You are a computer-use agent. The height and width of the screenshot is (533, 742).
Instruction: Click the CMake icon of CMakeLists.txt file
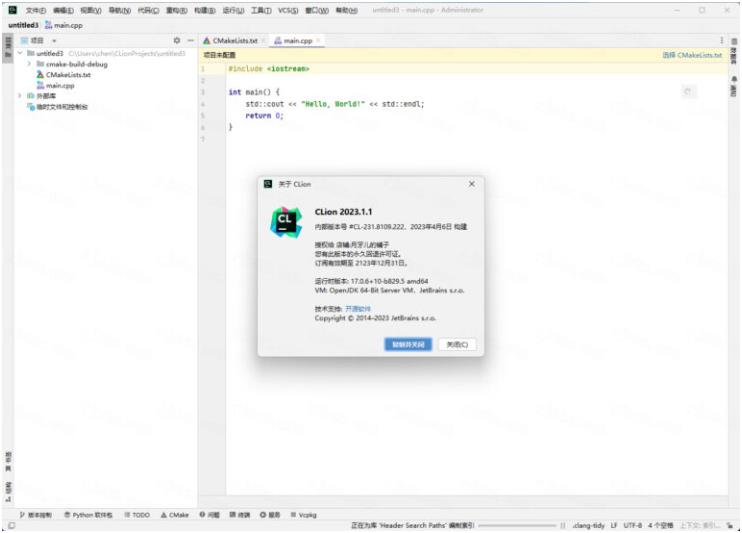(x=40, y=75)
